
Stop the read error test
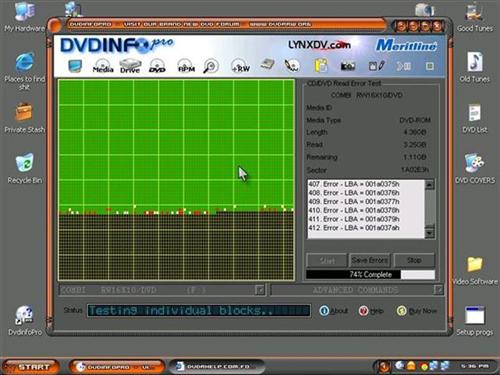coord(414,260)
